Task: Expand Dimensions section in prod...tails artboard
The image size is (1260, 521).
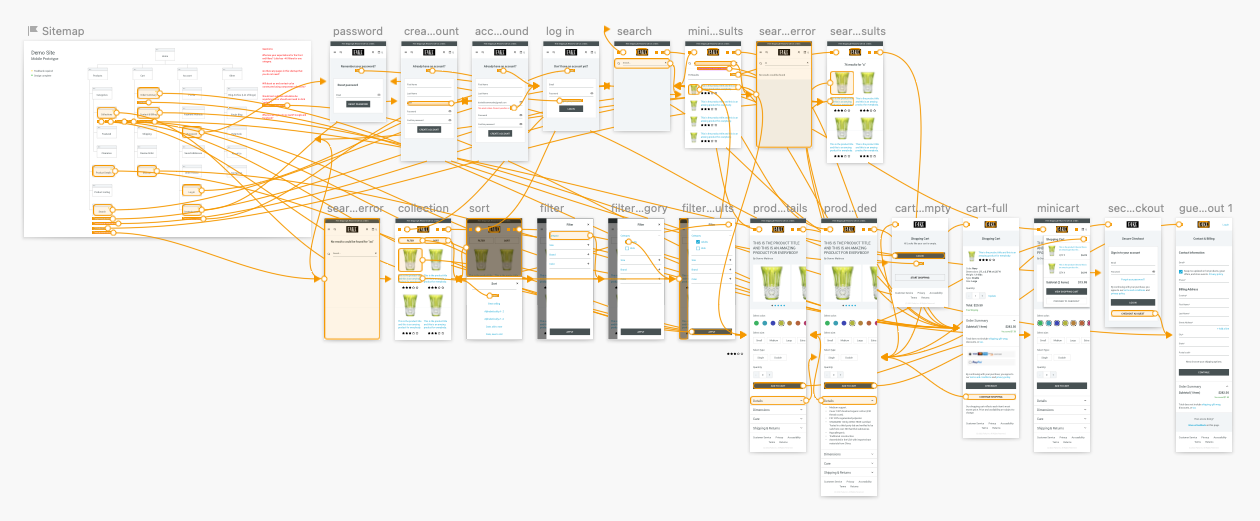Action: [778, 410]
